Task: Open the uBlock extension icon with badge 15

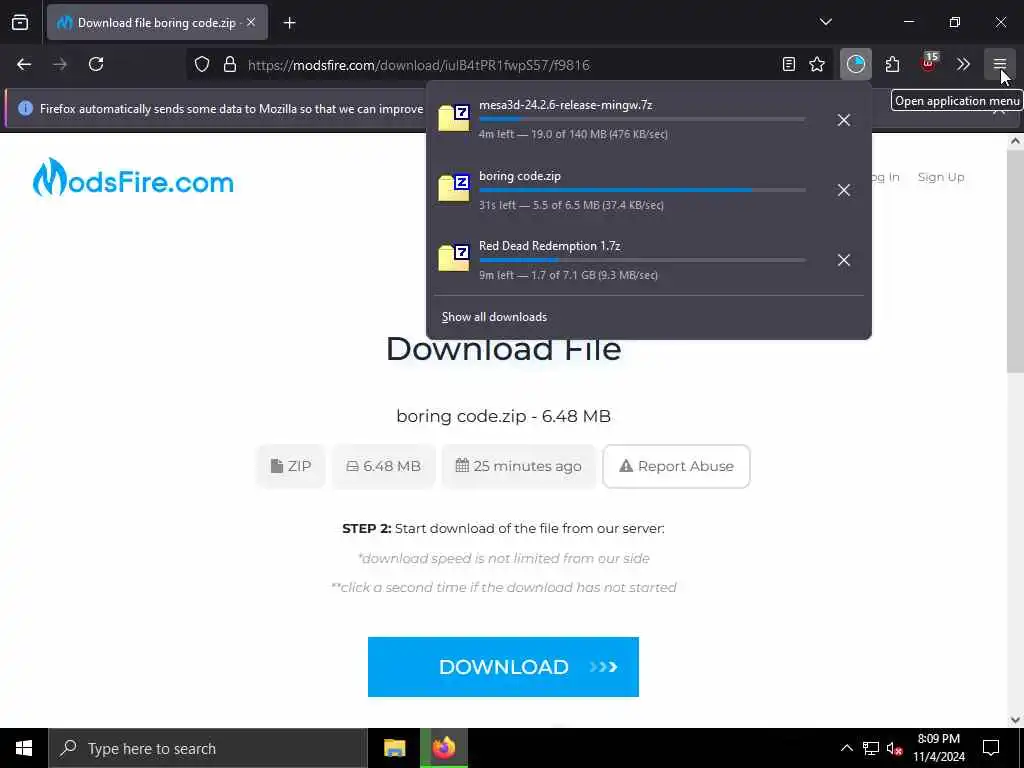Action: tap(928, 63)
